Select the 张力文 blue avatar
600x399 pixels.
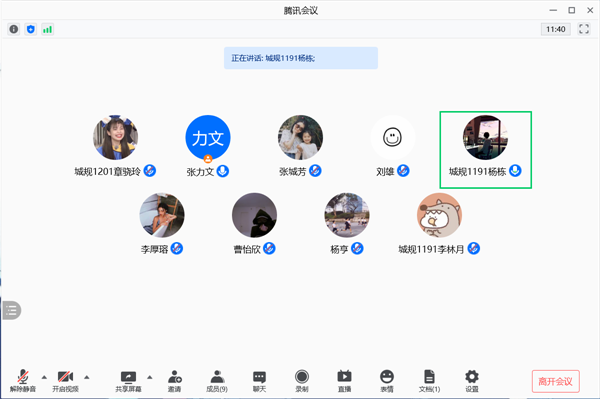[208, 137]
